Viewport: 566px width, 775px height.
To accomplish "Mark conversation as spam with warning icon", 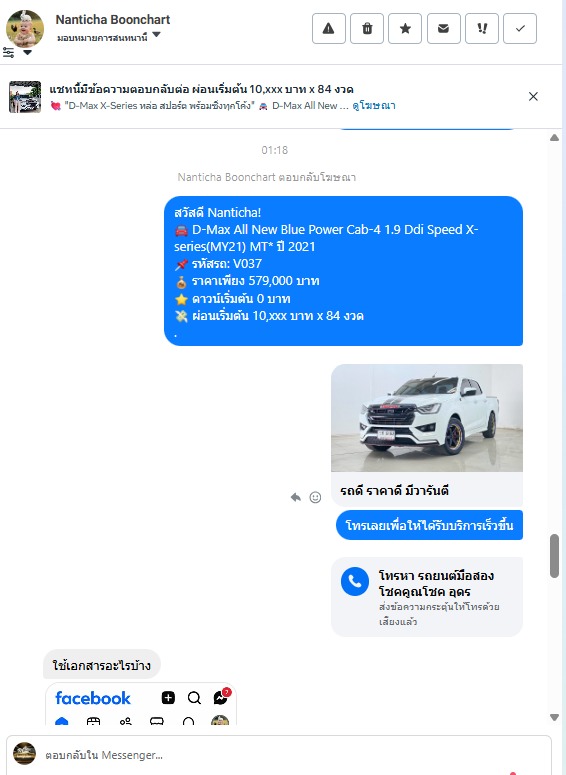I will pyautogui.click(x=329, y=29).
